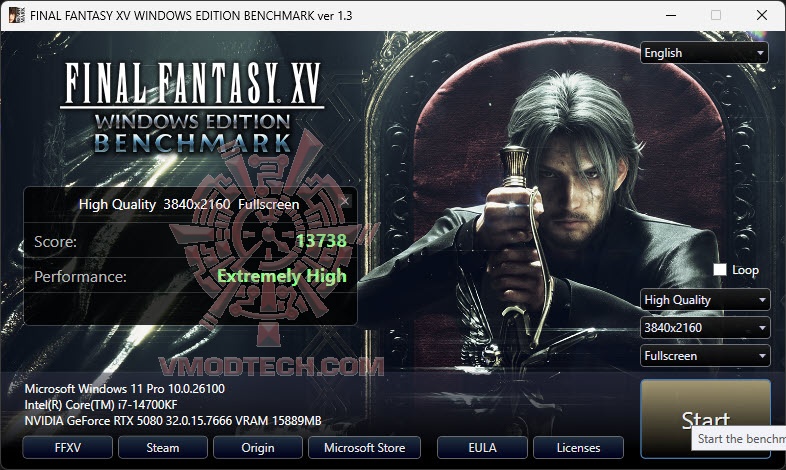The height and width of the screenshot is (470, 786).
Task: Open the Origin store button
Action: click(x=258, y=447)
